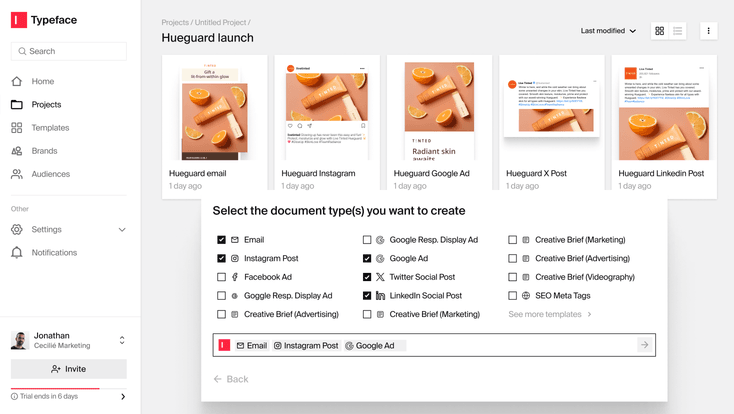The image size is (734, 414).
Task: Click the red Typeface icon in prompt bar
Action: tap(224, 345)
